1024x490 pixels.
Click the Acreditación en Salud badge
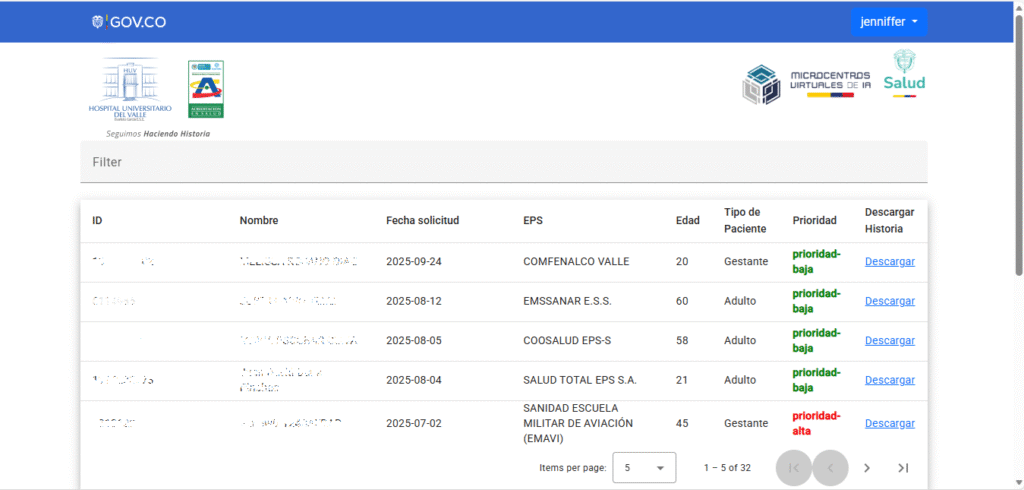click(206, 89)
